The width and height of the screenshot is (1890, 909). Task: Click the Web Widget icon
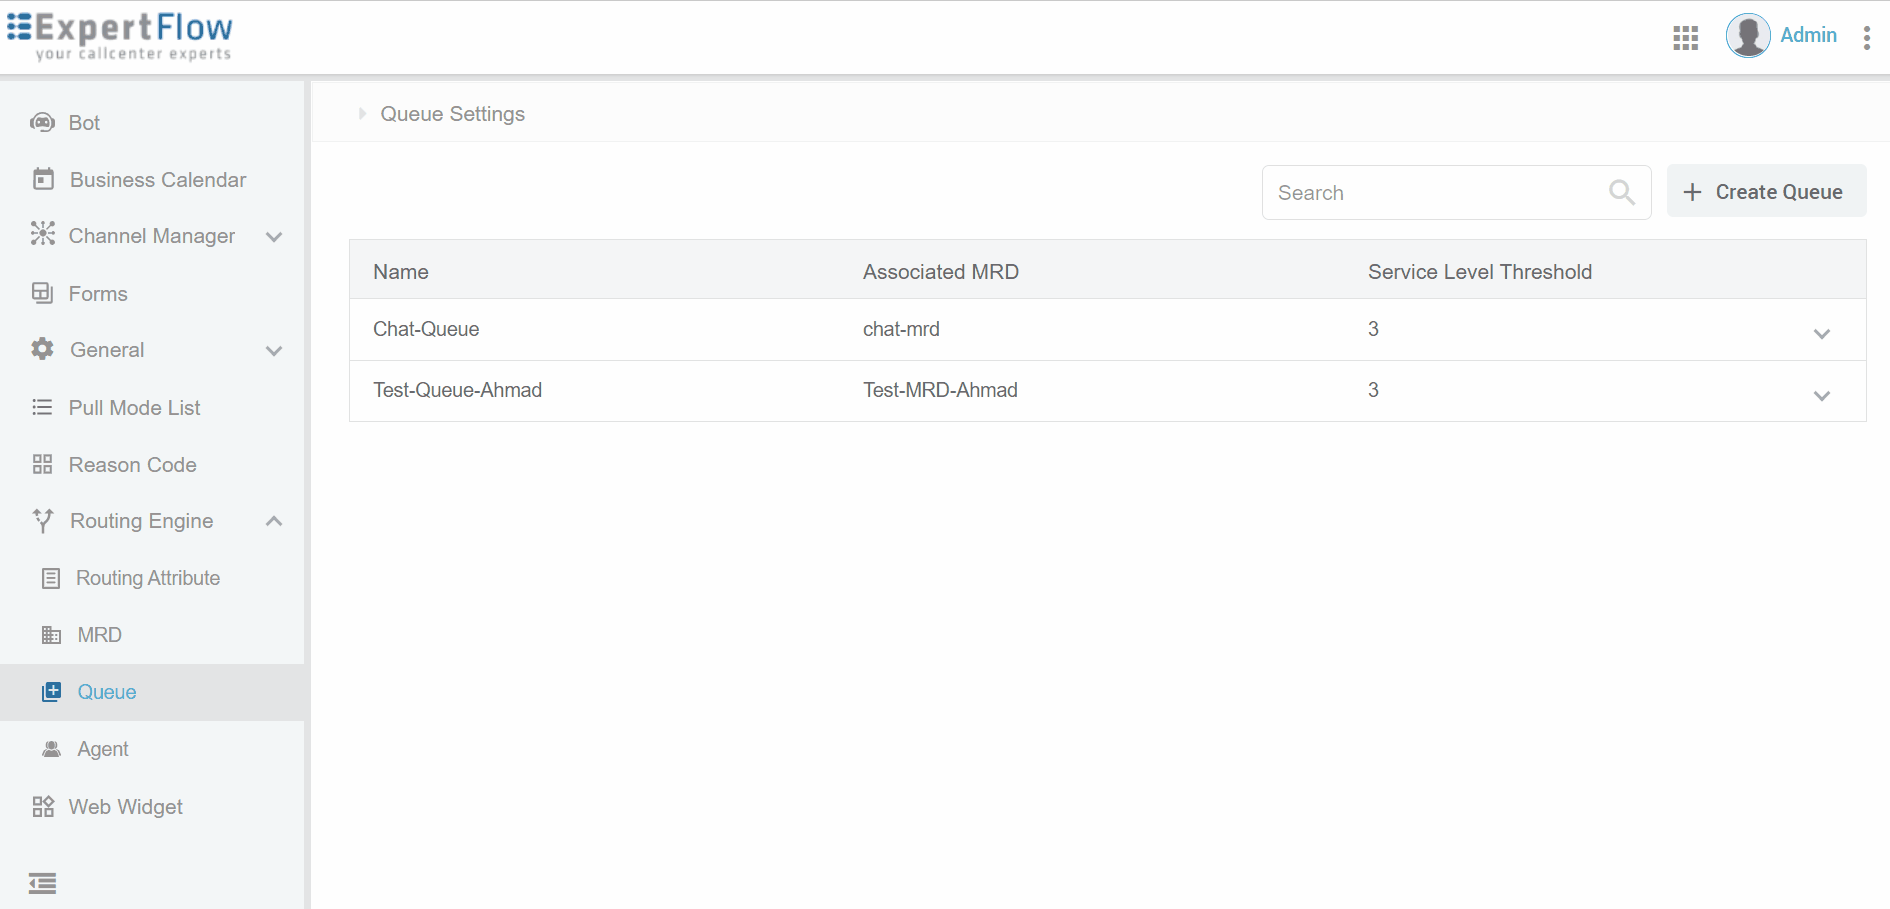(42, 806)
